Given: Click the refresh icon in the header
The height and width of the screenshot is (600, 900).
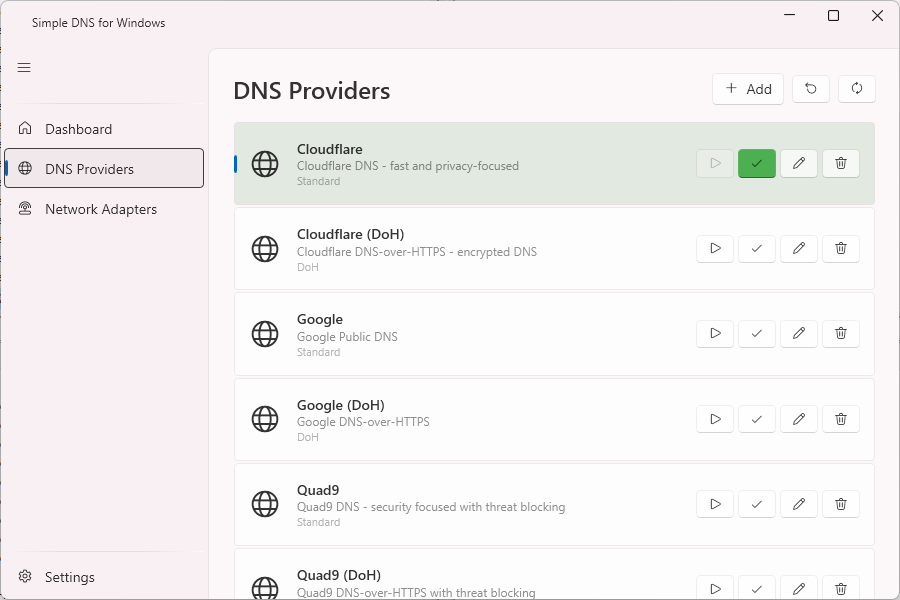Looking at the screenshot, I should point(856,89).
